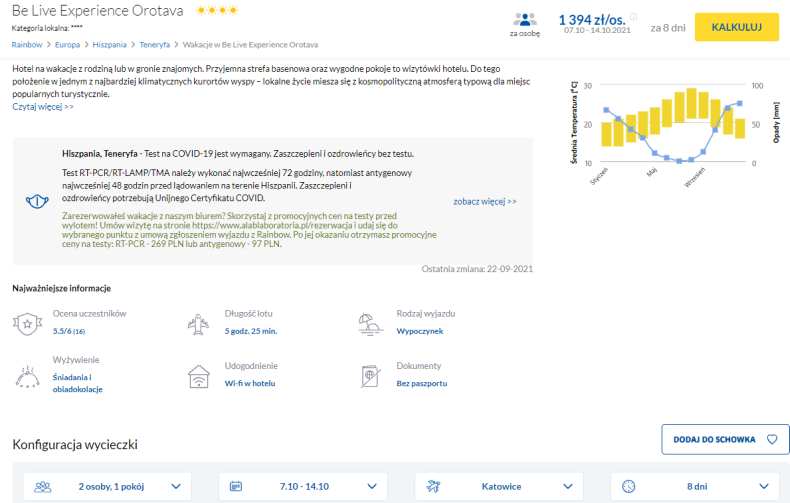Click the Wi-fi house icon
This screenshot has height=503, width=790.
coord(199,376)
